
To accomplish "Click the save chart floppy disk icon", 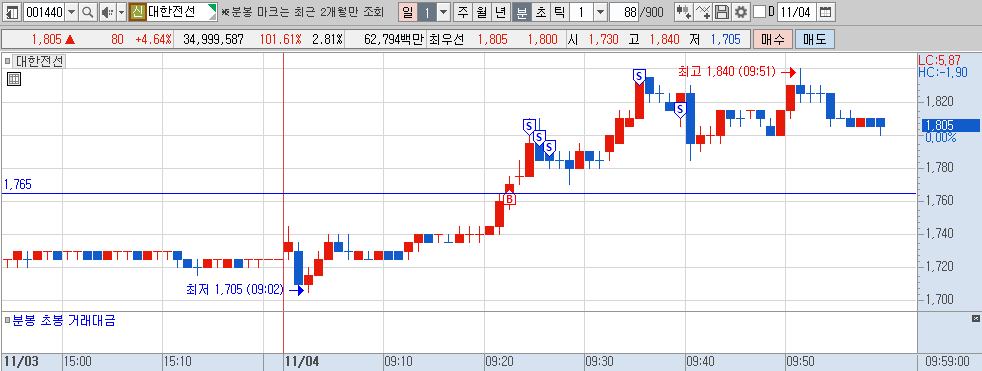I will [722, 12].
